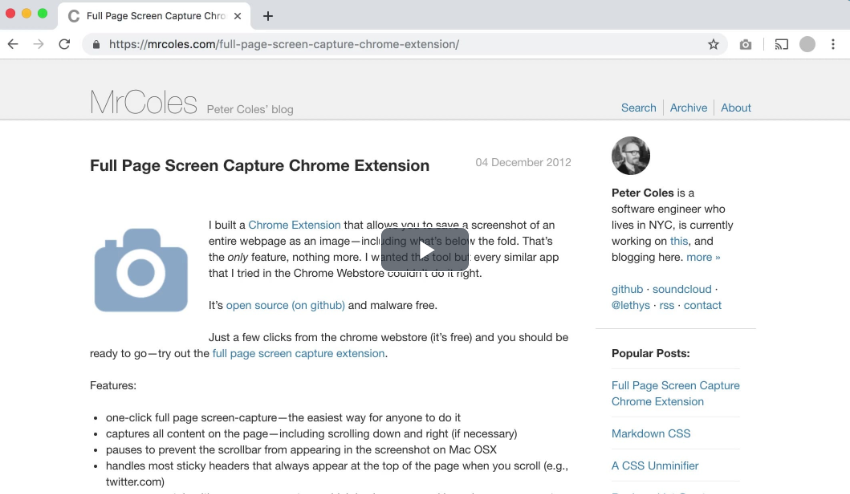The image size is (850, 494).
Task: Close the Full Page Screen Capture tab
Action: (x=237, y=16)
